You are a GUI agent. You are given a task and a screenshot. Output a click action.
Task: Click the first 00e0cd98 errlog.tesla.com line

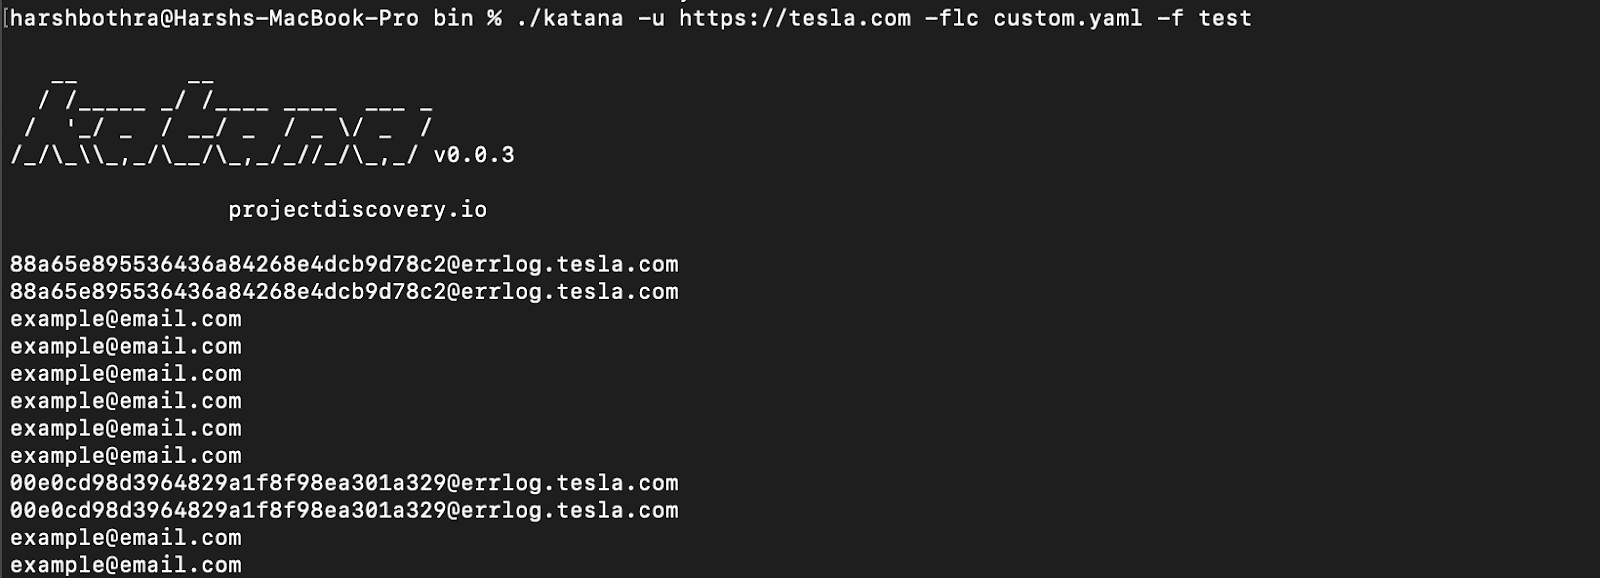click(x=344, y=483)
